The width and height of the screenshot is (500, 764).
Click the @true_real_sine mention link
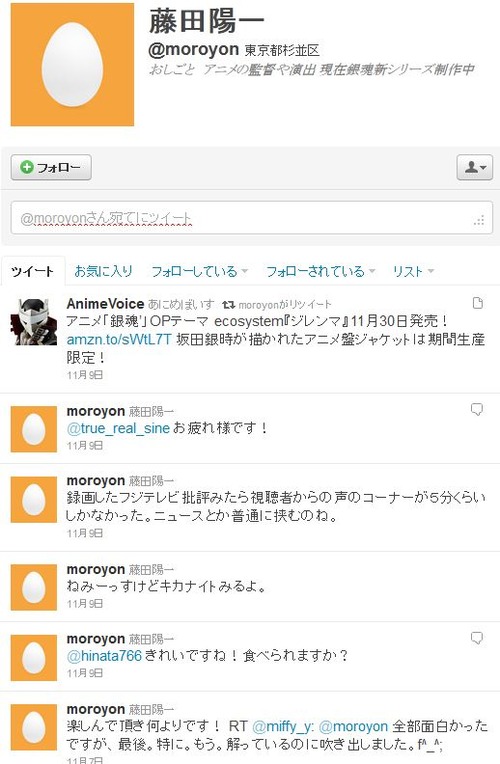tap(118, 428)
